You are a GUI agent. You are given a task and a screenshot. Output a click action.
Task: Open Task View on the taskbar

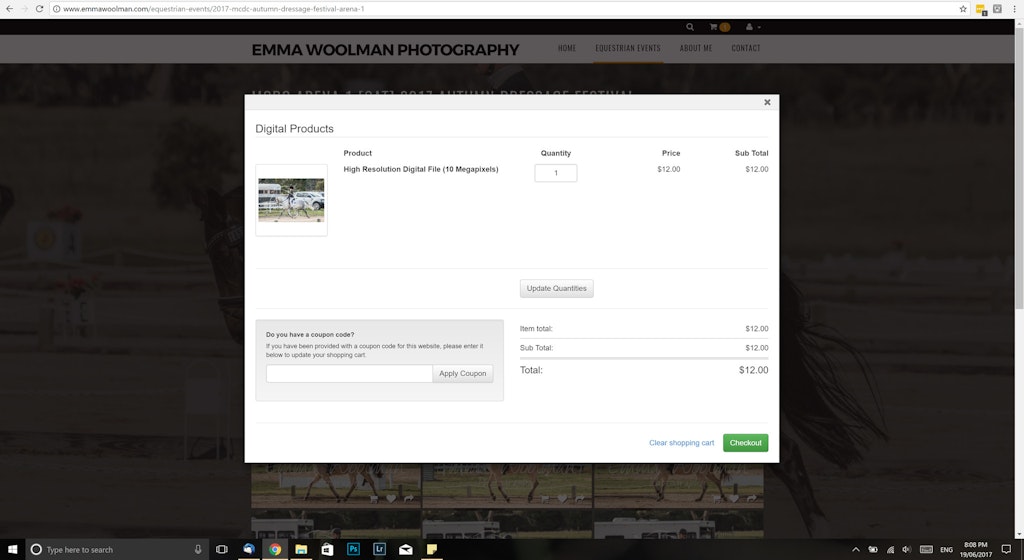click(222, 550)
